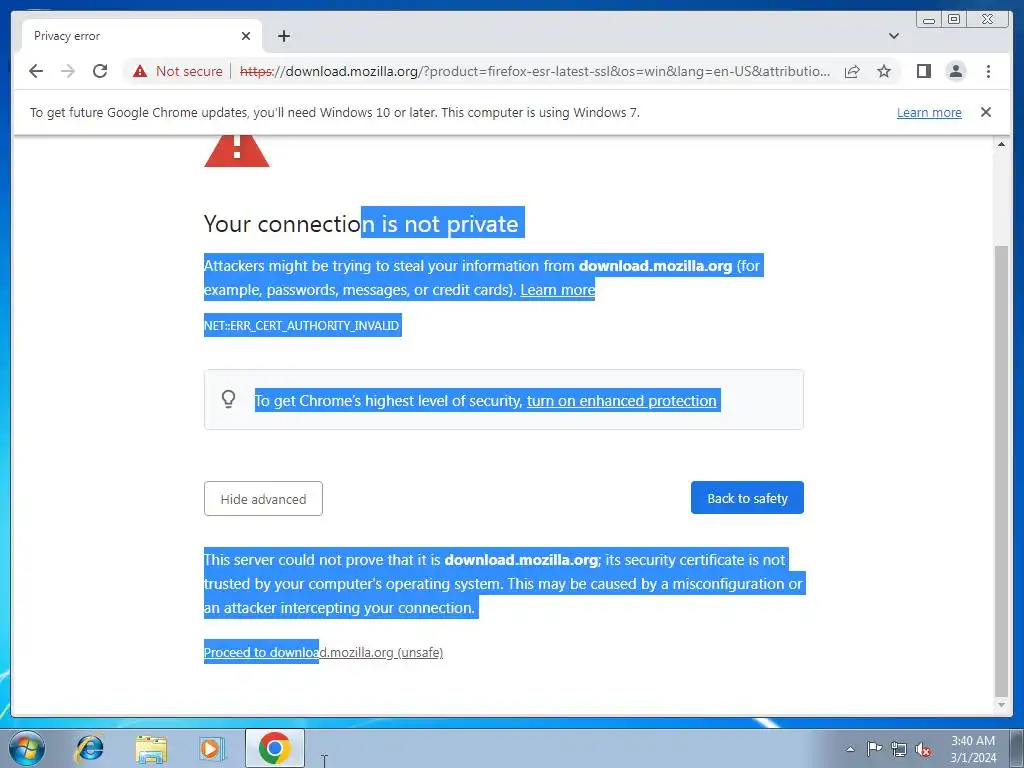Launch Internet Explorer from taskbar
The height and width of the screenshot is (768, 1024).
tap(89, 748)
